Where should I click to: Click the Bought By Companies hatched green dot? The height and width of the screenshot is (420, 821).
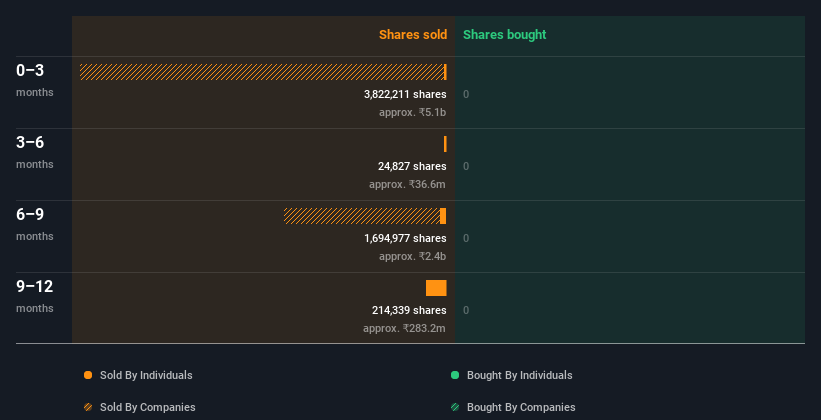coord(455,407)
